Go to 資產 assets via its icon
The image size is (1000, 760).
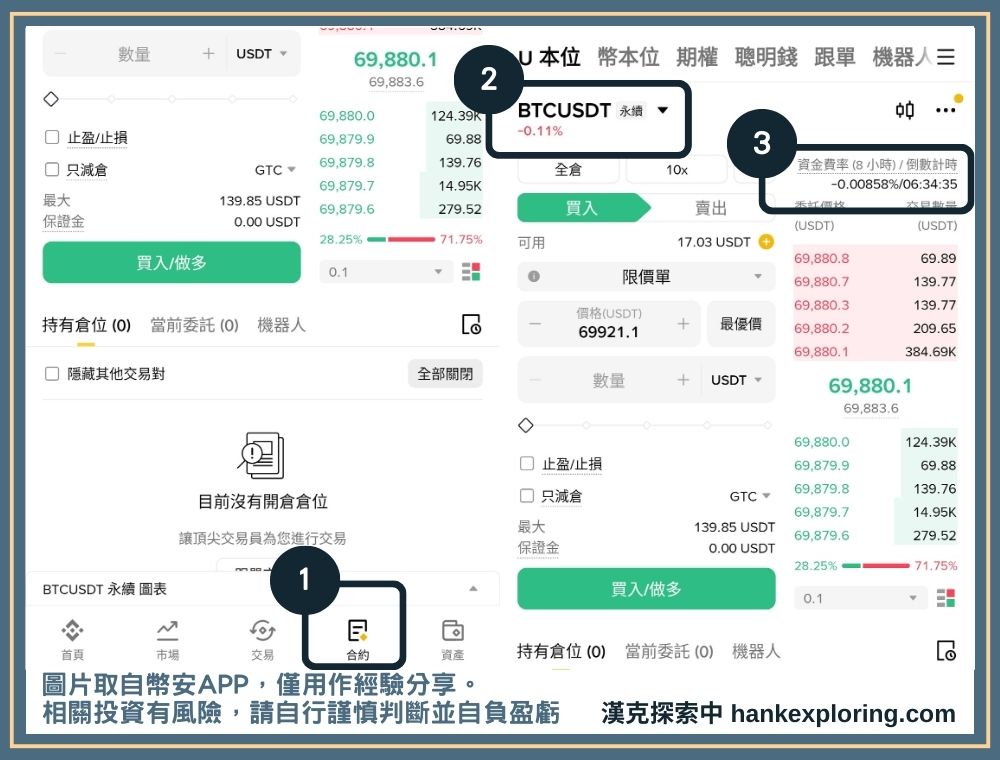click(451, 635)
